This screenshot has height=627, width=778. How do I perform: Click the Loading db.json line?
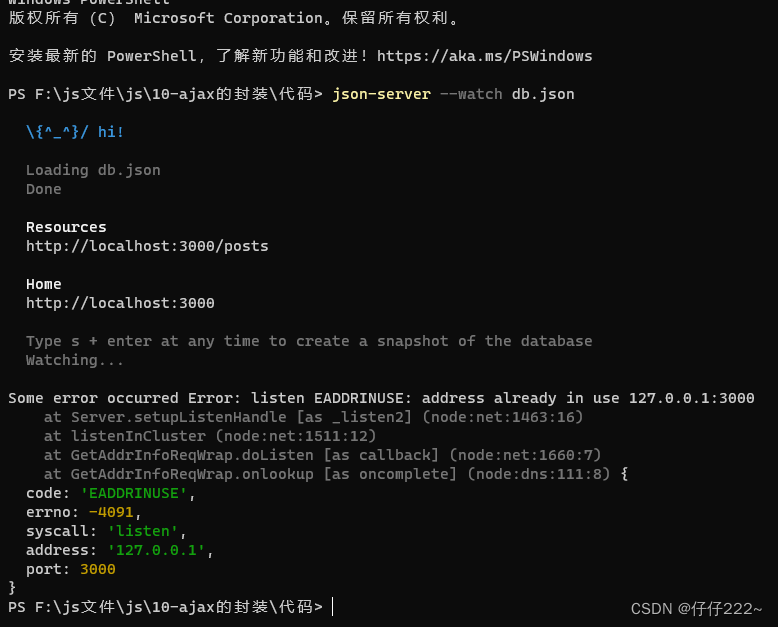[x=93, y=170]
